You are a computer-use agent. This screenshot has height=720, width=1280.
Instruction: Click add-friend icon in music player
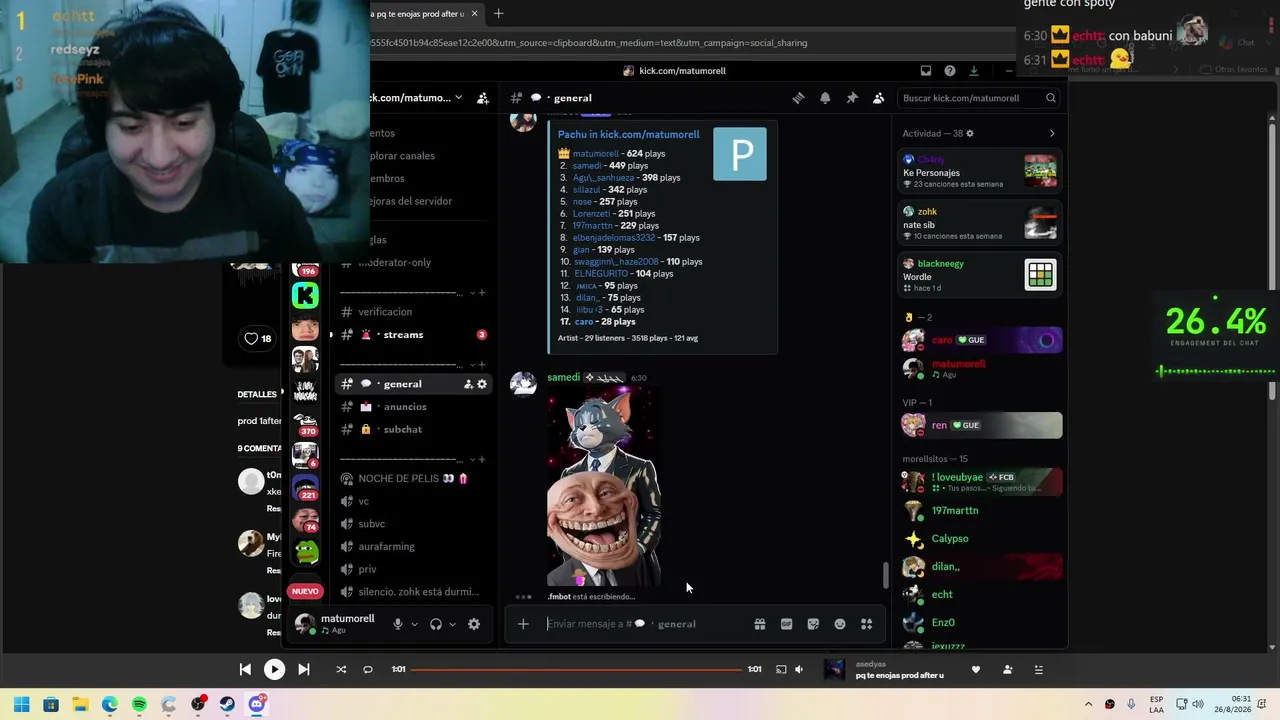[x=1007, y=670]
